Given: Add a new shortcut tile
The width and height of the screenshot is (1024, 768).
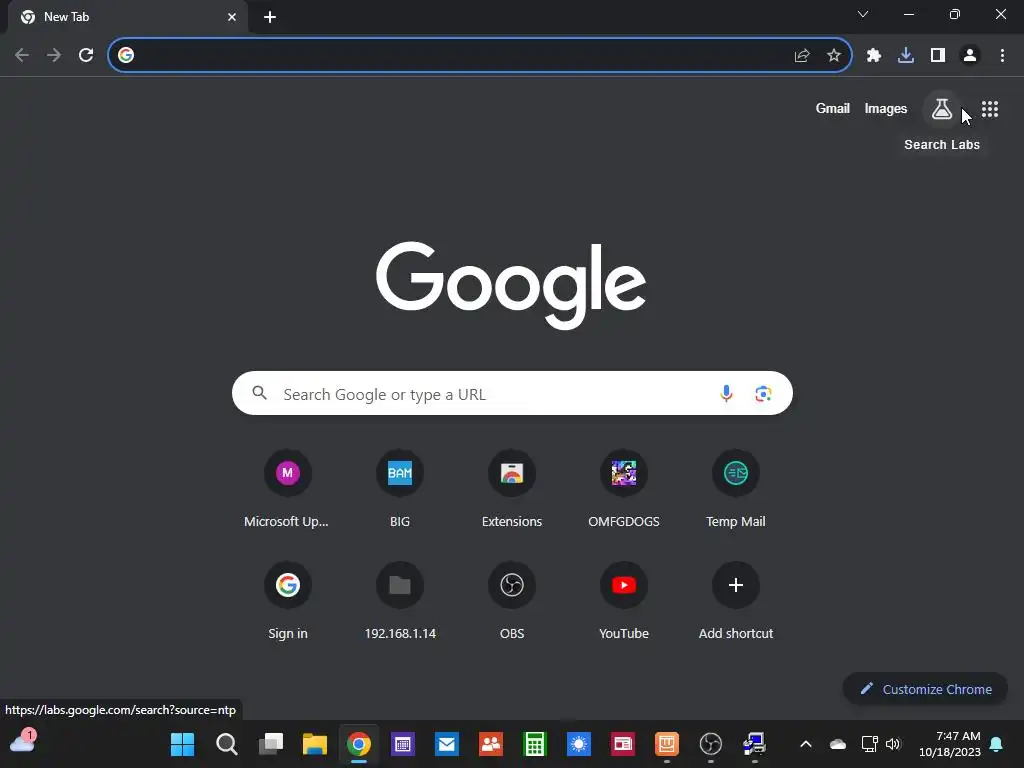Looking at the screenshot, I should pos(735,601).
